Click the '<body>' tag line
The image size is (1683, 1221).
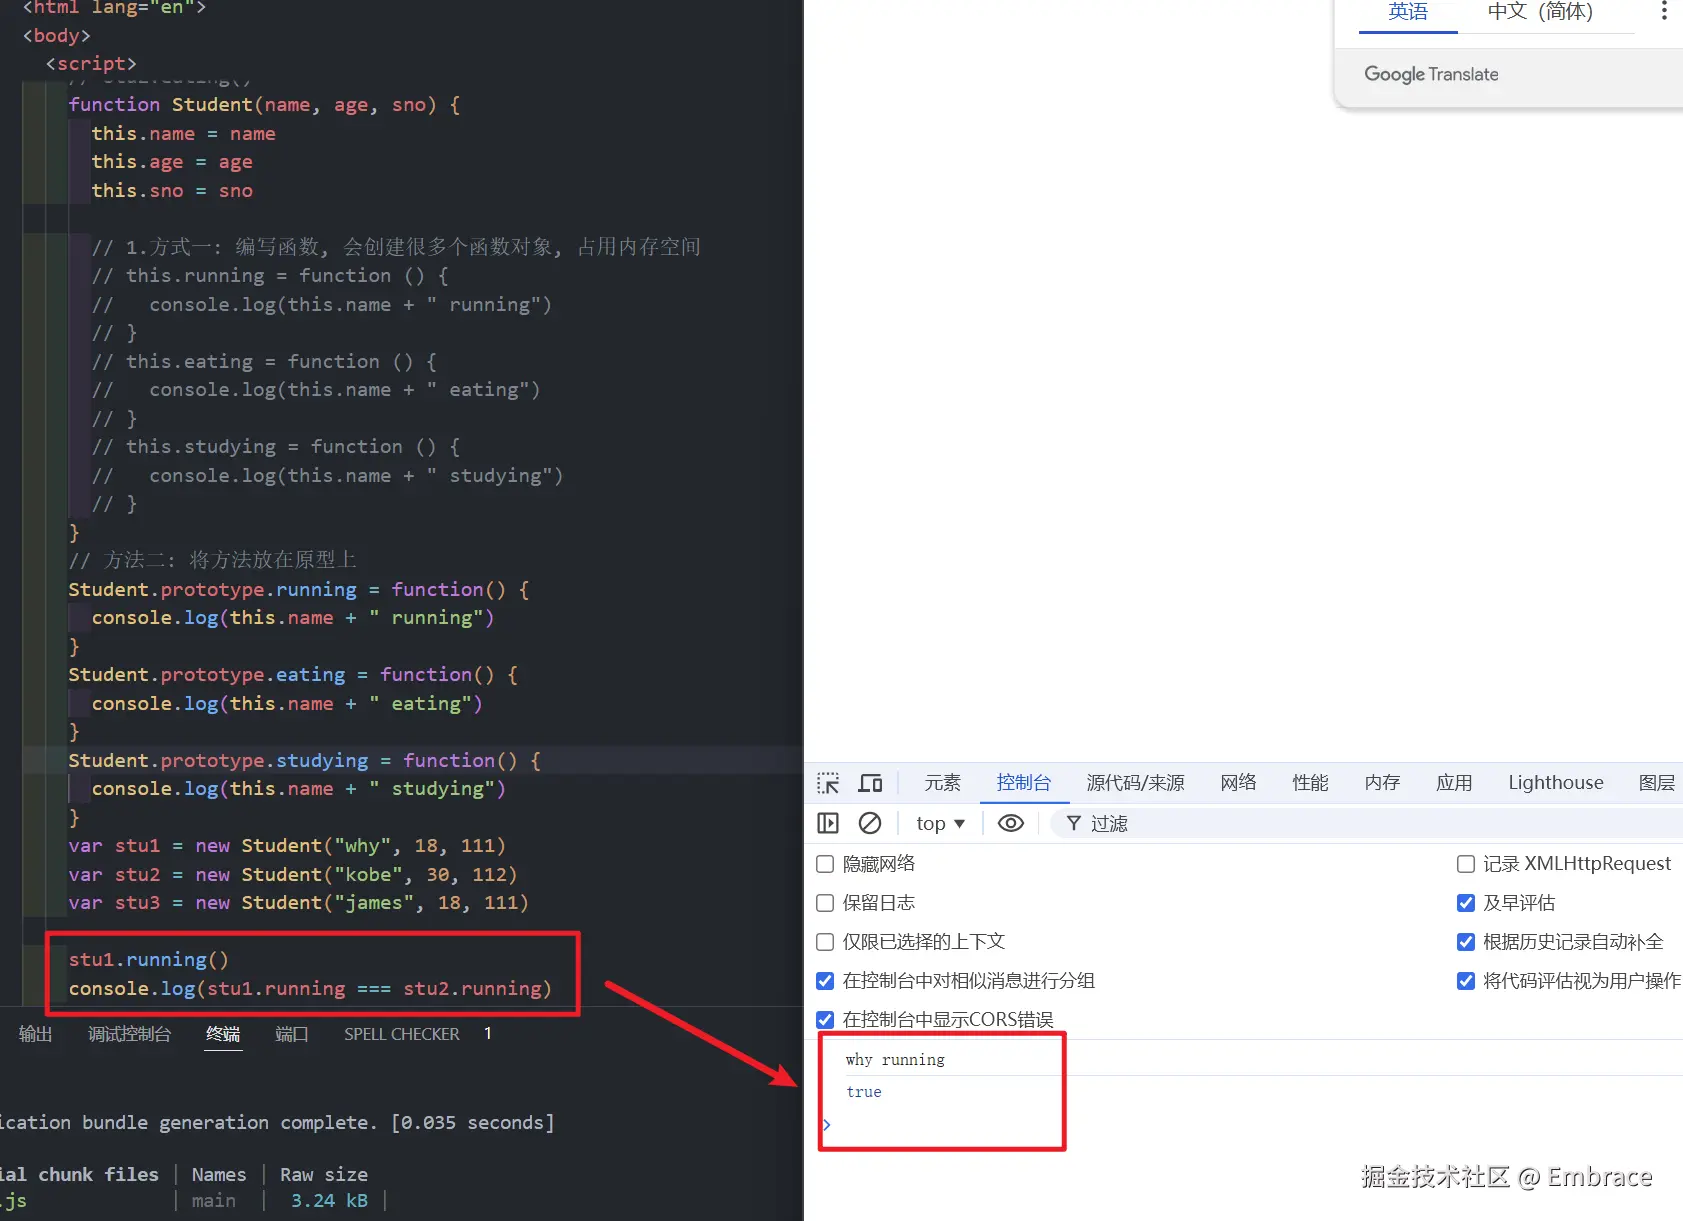coord(57,36)
